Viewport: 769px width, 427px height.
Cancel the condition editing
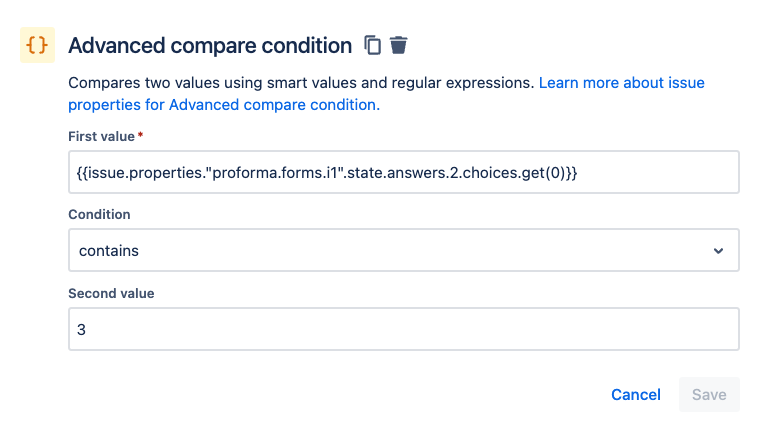[x=636, y=395]
